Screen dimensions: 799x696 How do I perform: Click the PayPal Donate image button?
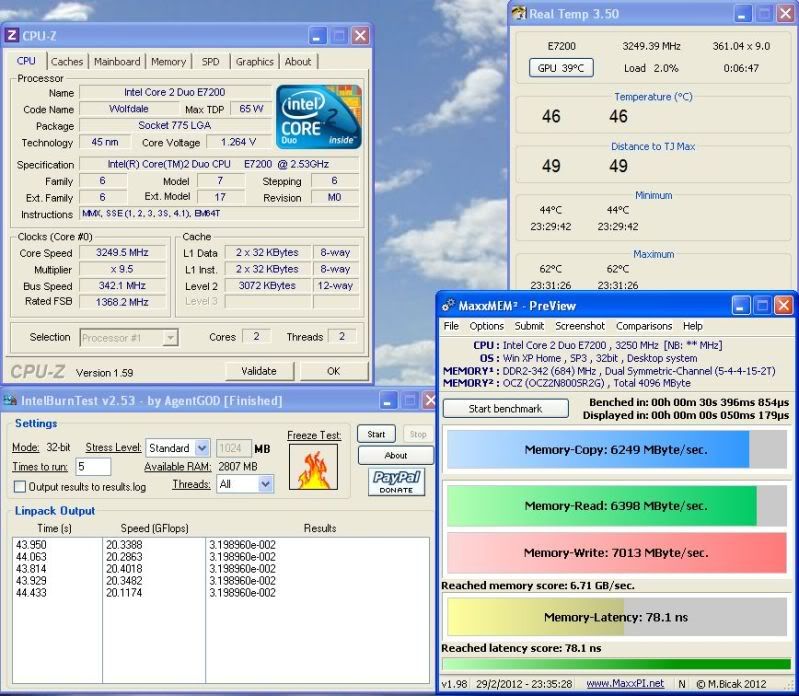396,482
